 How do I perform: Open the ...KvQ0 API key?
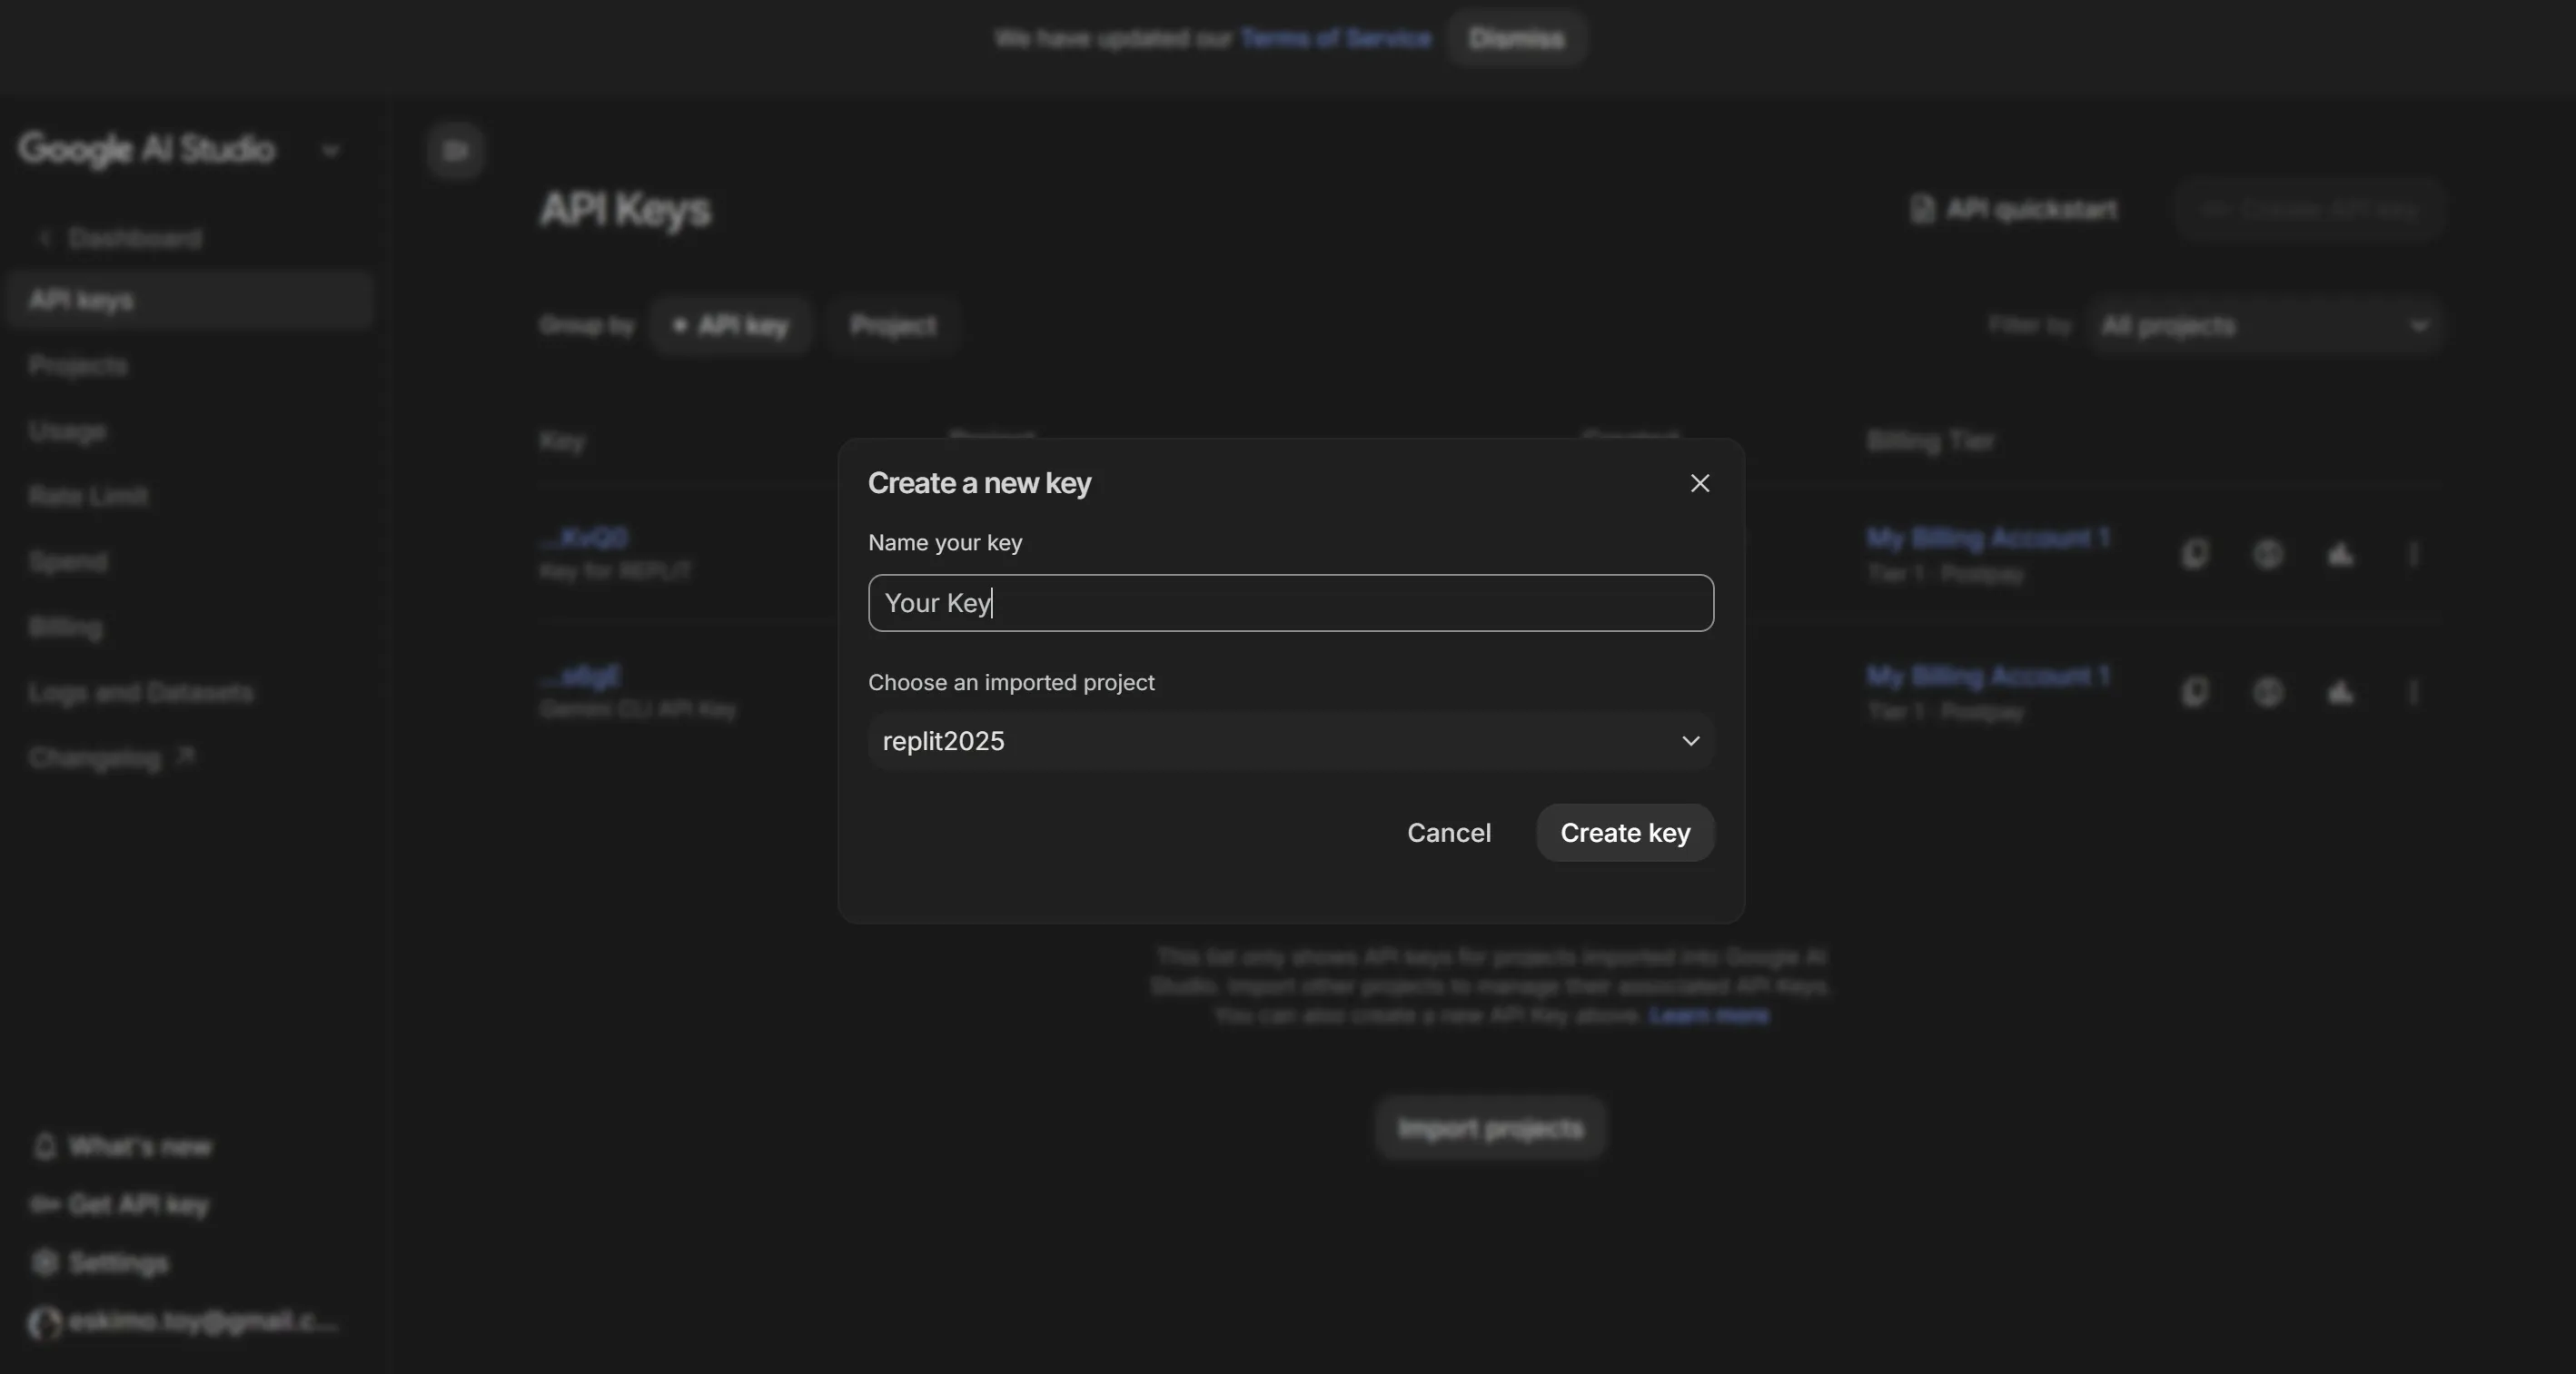tap(585, 538)
